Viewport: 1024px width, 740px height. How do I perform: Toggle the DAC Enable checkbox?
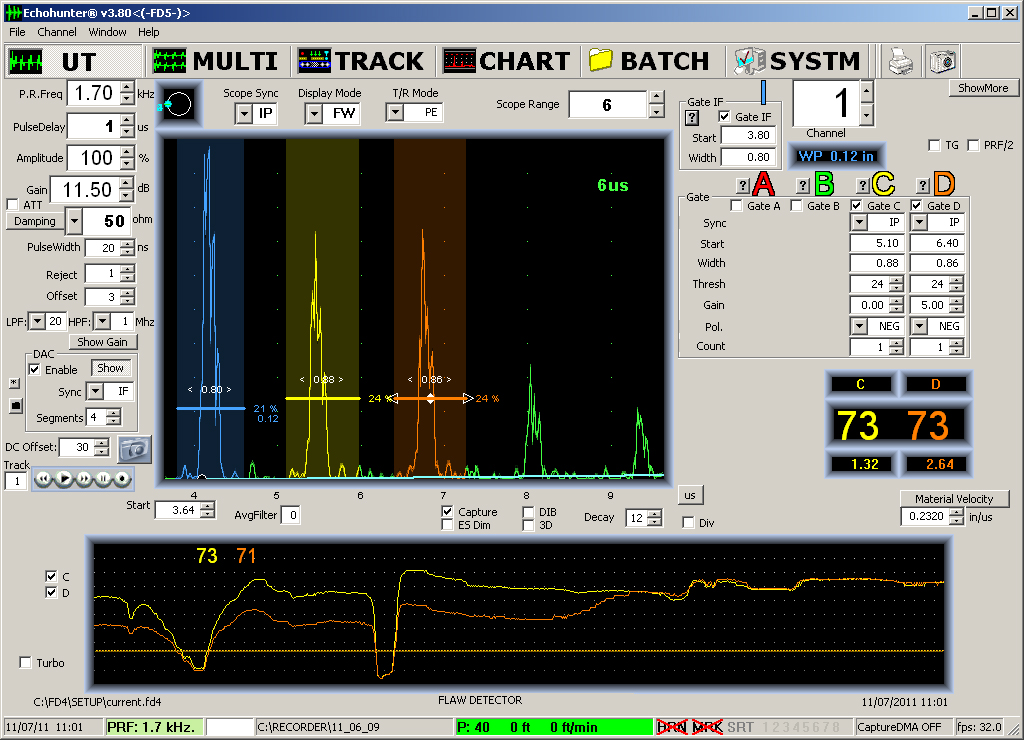click(x=34, y=370)
